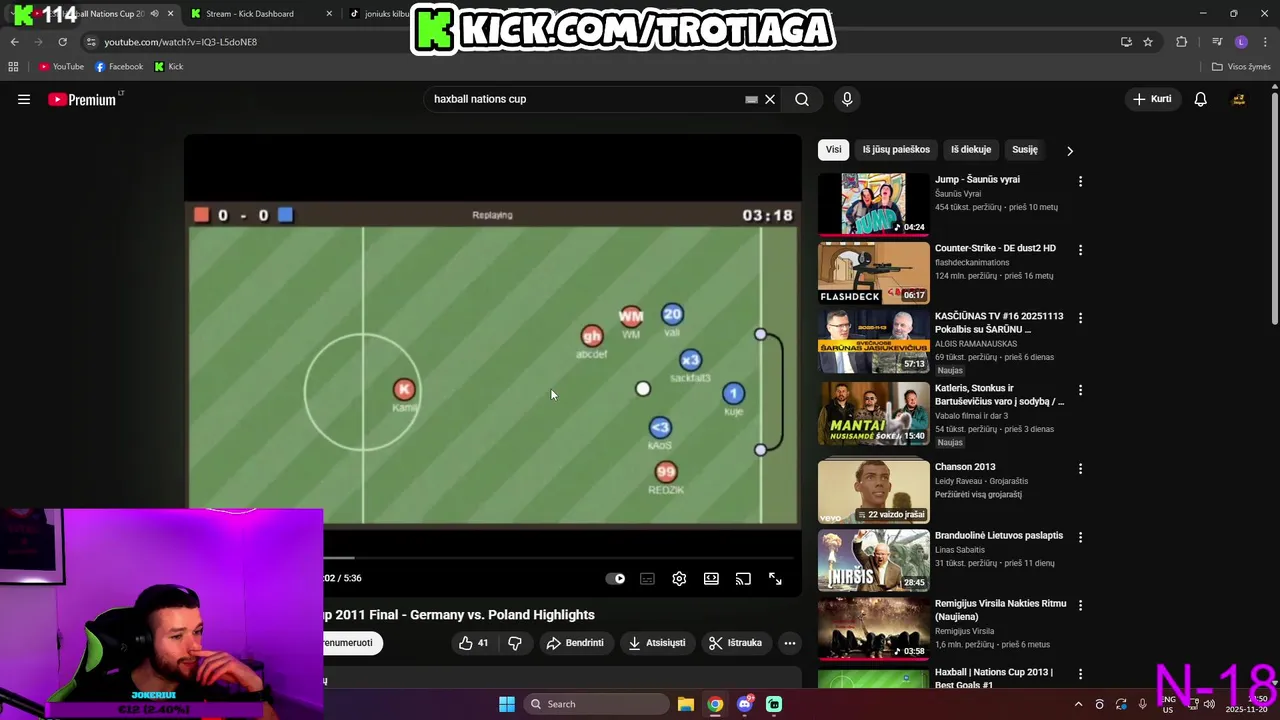The image size is (1280, 720).
Task: Start voice search with microphone icon
Action: pos(847,99)
